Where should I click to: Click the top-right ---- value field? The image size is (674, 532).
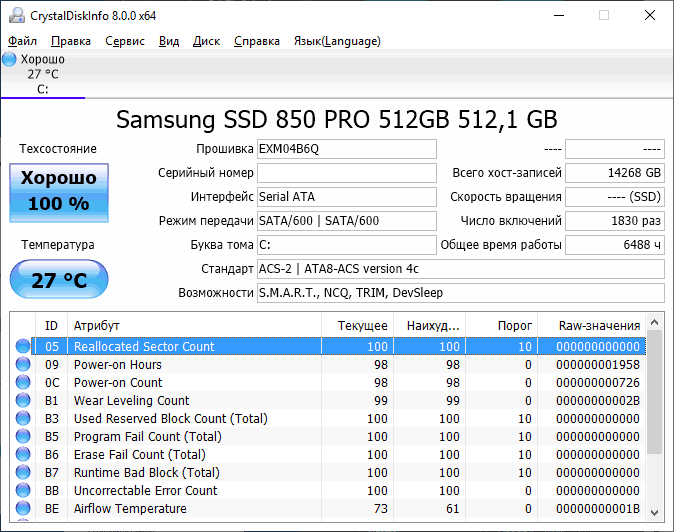(x=615, y=149)
